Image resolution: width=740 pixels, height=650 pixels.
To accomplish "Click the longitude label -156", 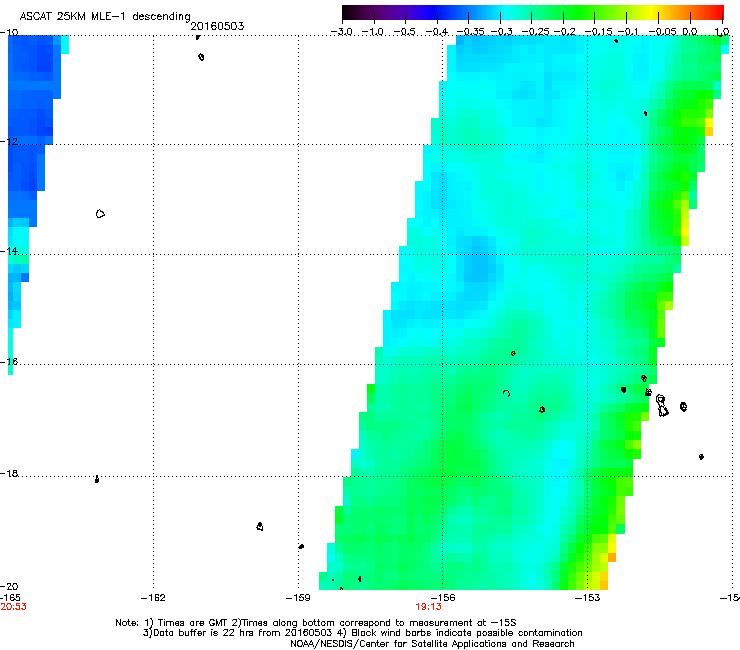I will [443, 598].
